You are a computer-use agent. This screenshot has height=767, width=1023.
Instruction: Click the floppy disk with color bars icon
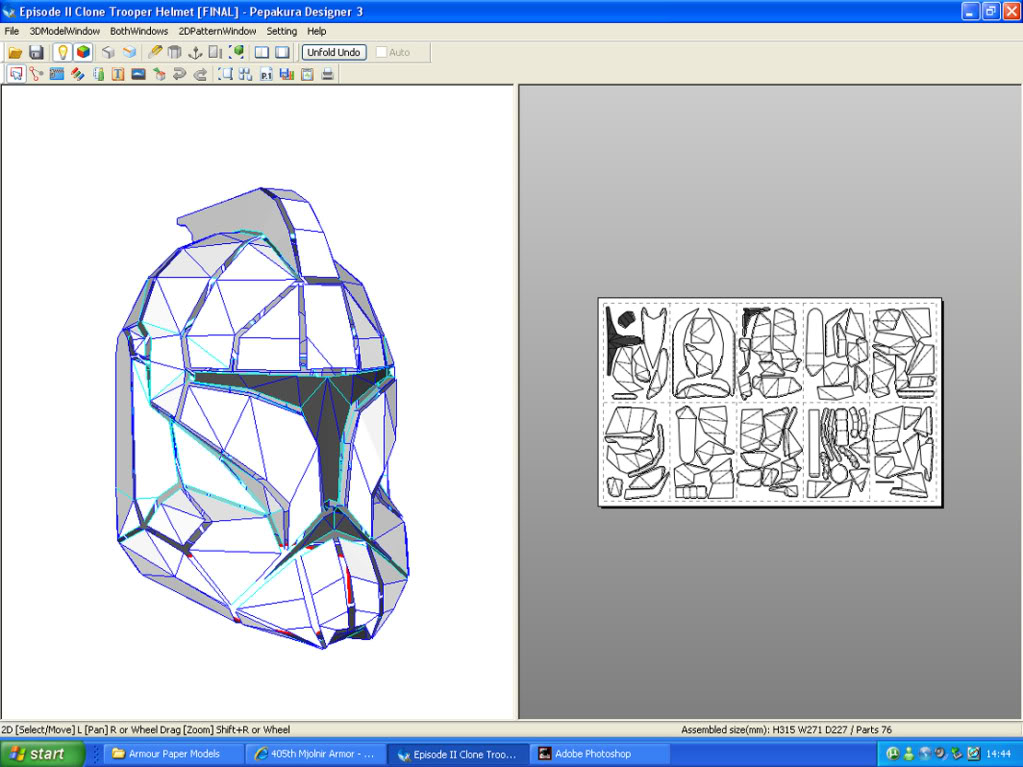tap(286, 74)
